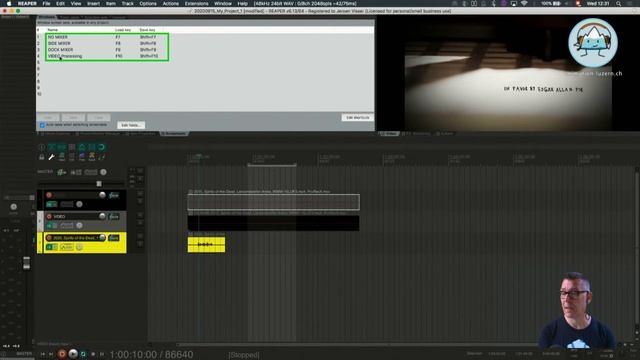640x360 pixels.
Task: Toggle auto-save when switching screensets checkbox
Action: pos(42,125)
